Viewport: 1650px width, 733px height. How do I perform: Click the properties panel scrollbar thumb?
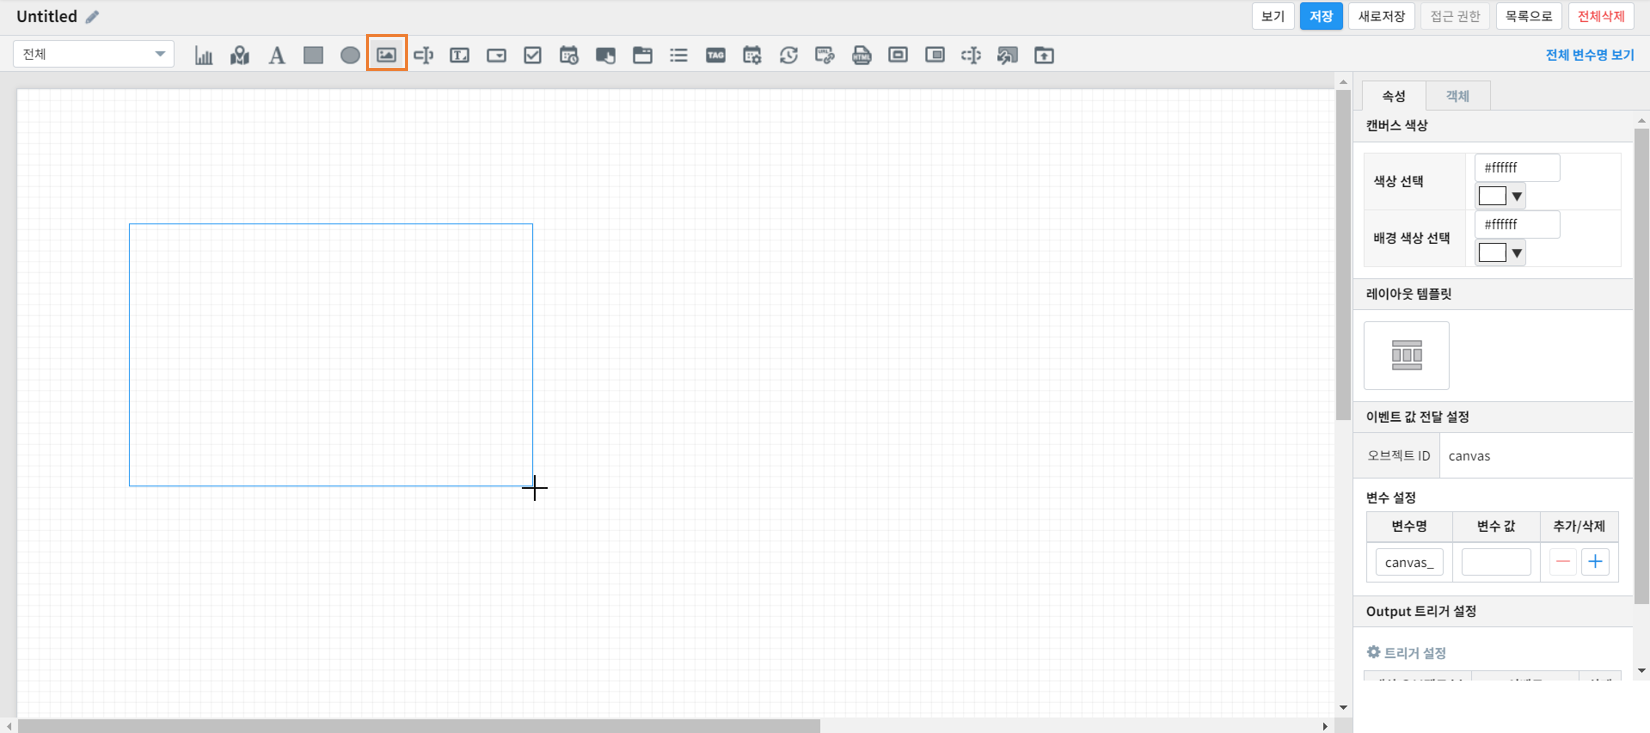coord(1641,366)
